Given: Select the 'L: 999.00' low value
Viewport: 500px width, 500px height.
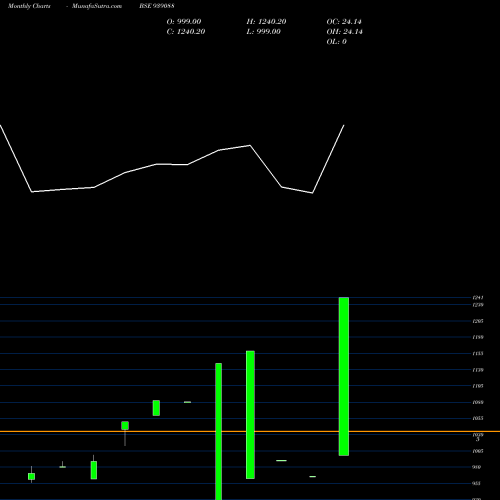Looking at the screenshot, I should coord(263,31).
